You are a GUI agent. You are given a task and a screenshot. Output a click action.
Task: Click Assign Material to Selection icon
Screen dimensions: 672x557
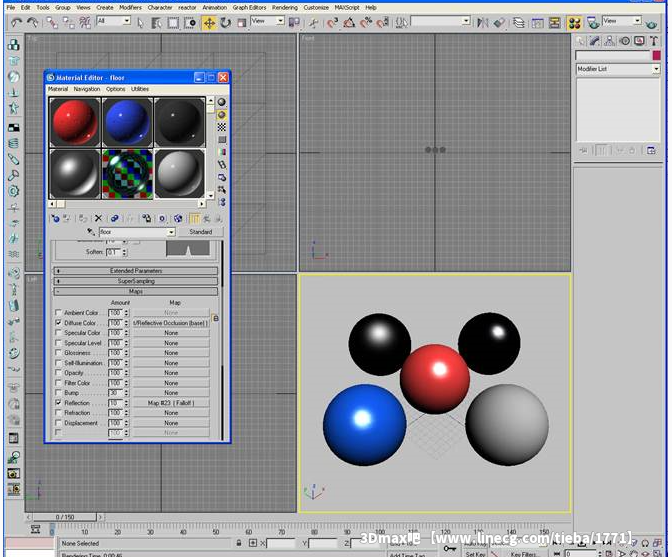click(x=83, y=219)
